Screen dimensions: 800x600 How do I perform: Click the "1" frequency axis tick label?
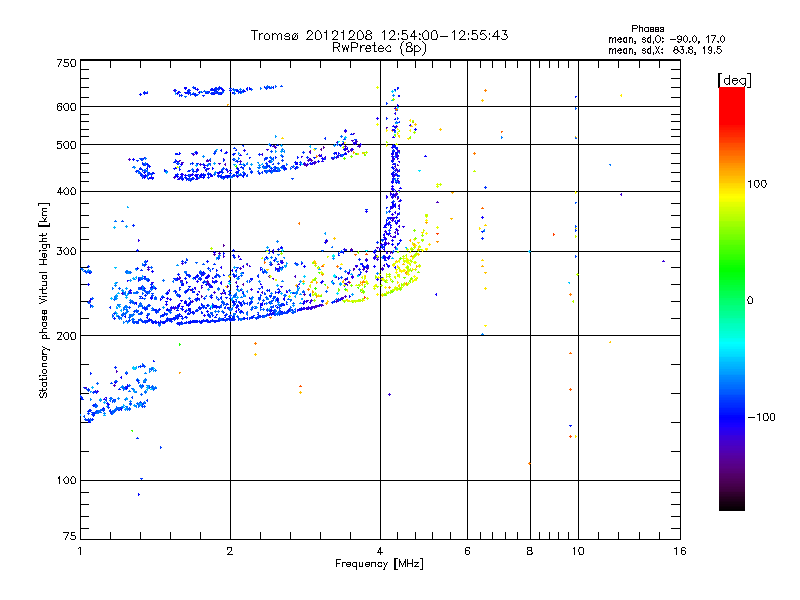click(x=80, y=551)
